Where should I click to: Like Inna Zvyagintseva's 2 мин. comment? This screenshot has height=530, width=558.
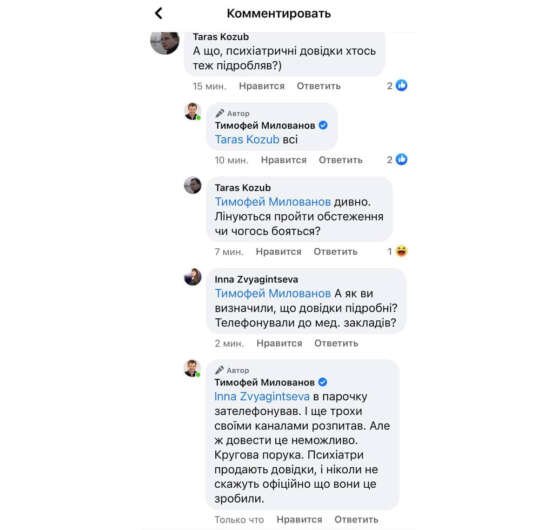tap(279, 343)
